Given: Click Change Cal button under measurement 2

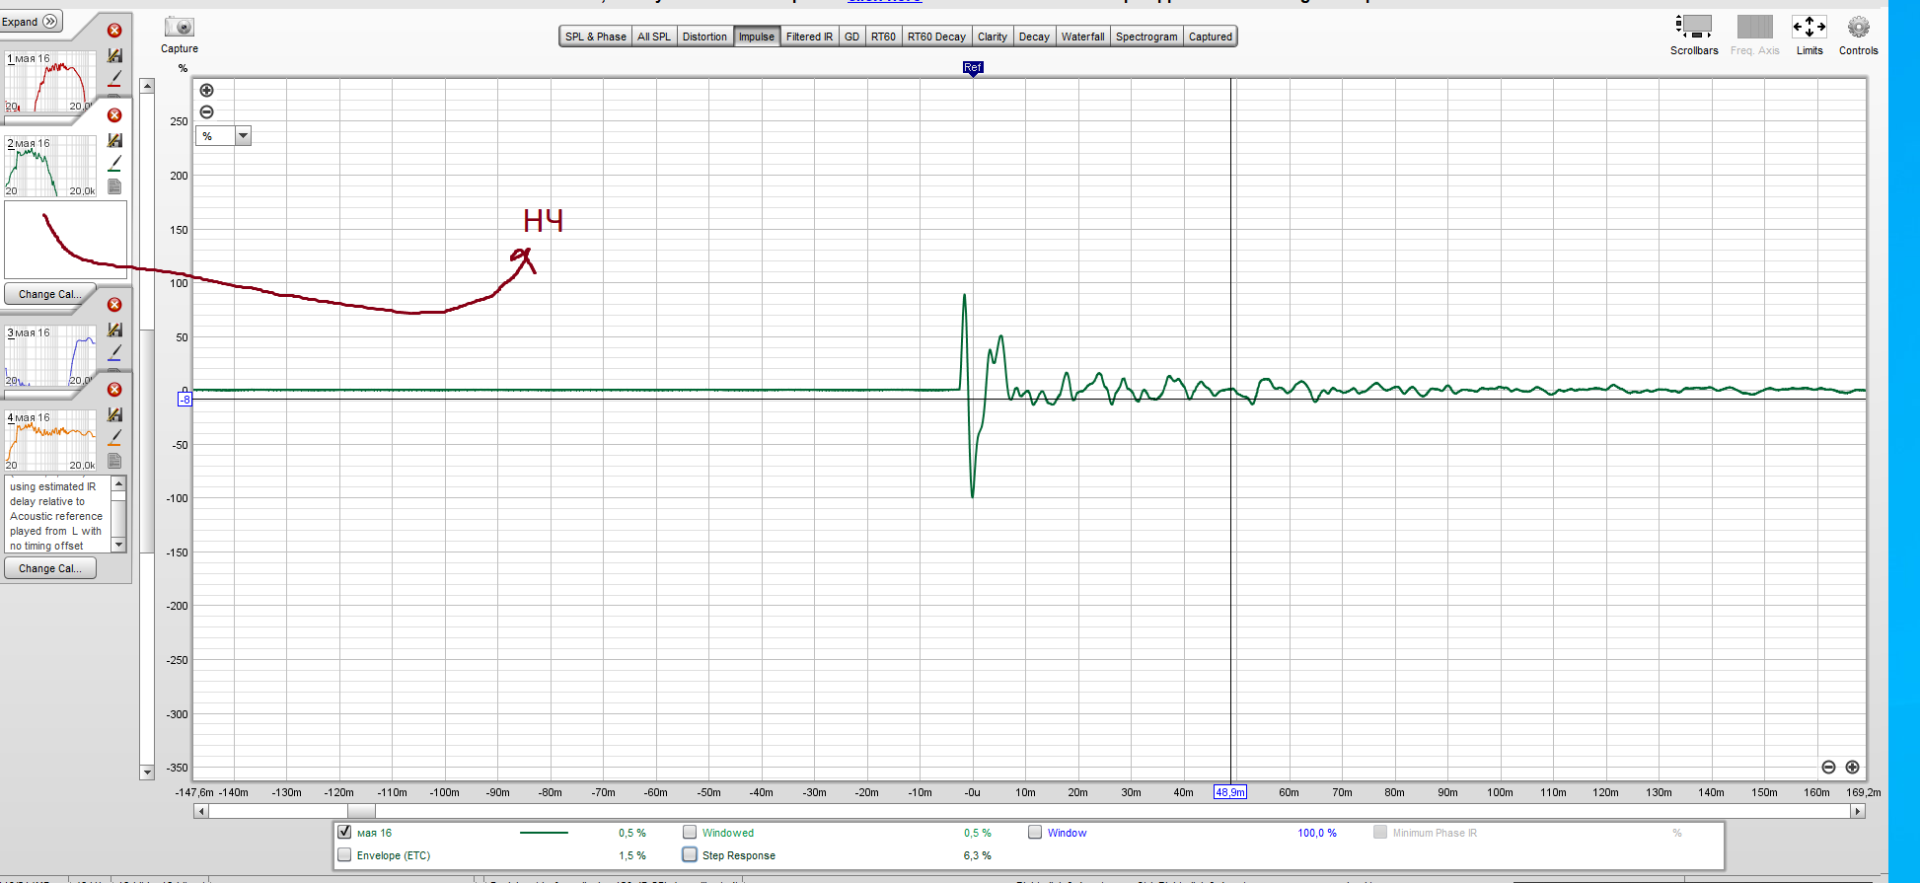Looking at the screenshot, I should [50, 294].
